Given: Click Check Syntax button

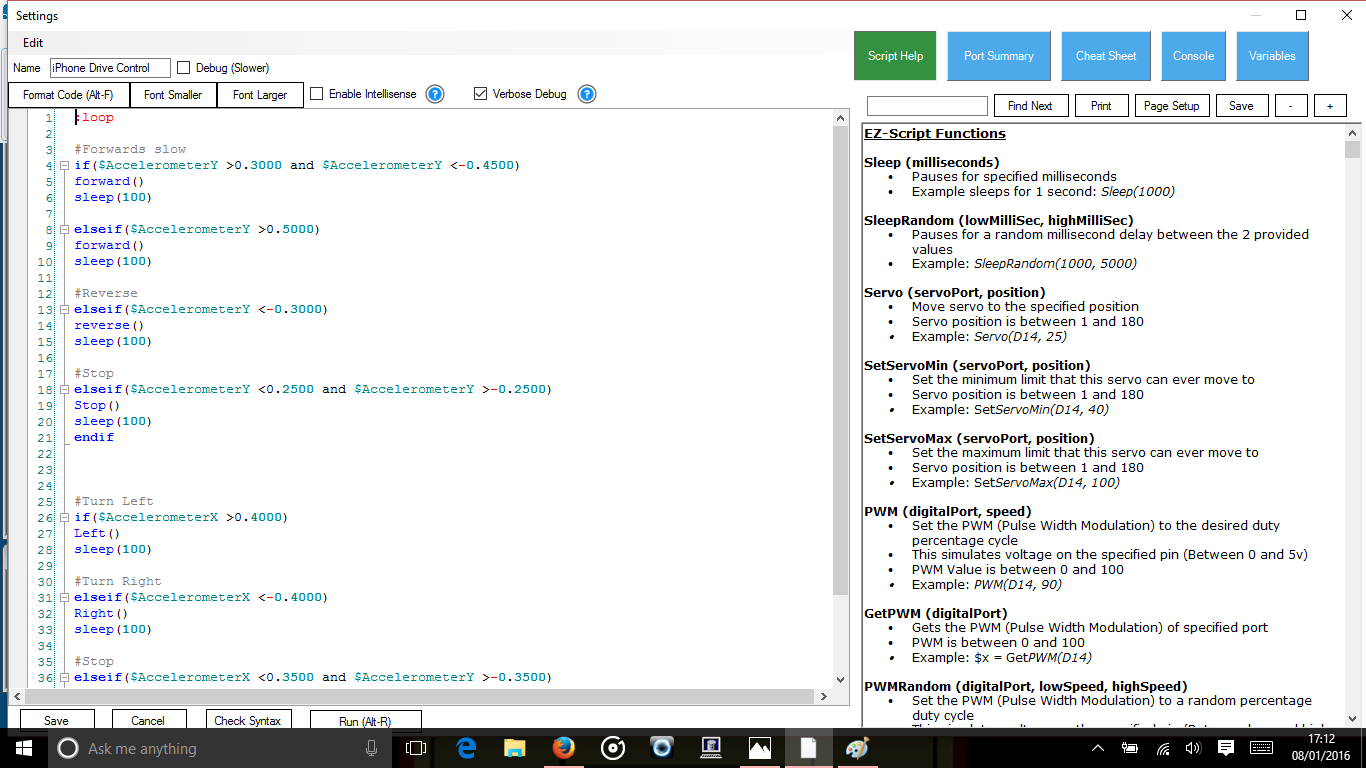Looking at the screenshot, I should coord(248,720).
